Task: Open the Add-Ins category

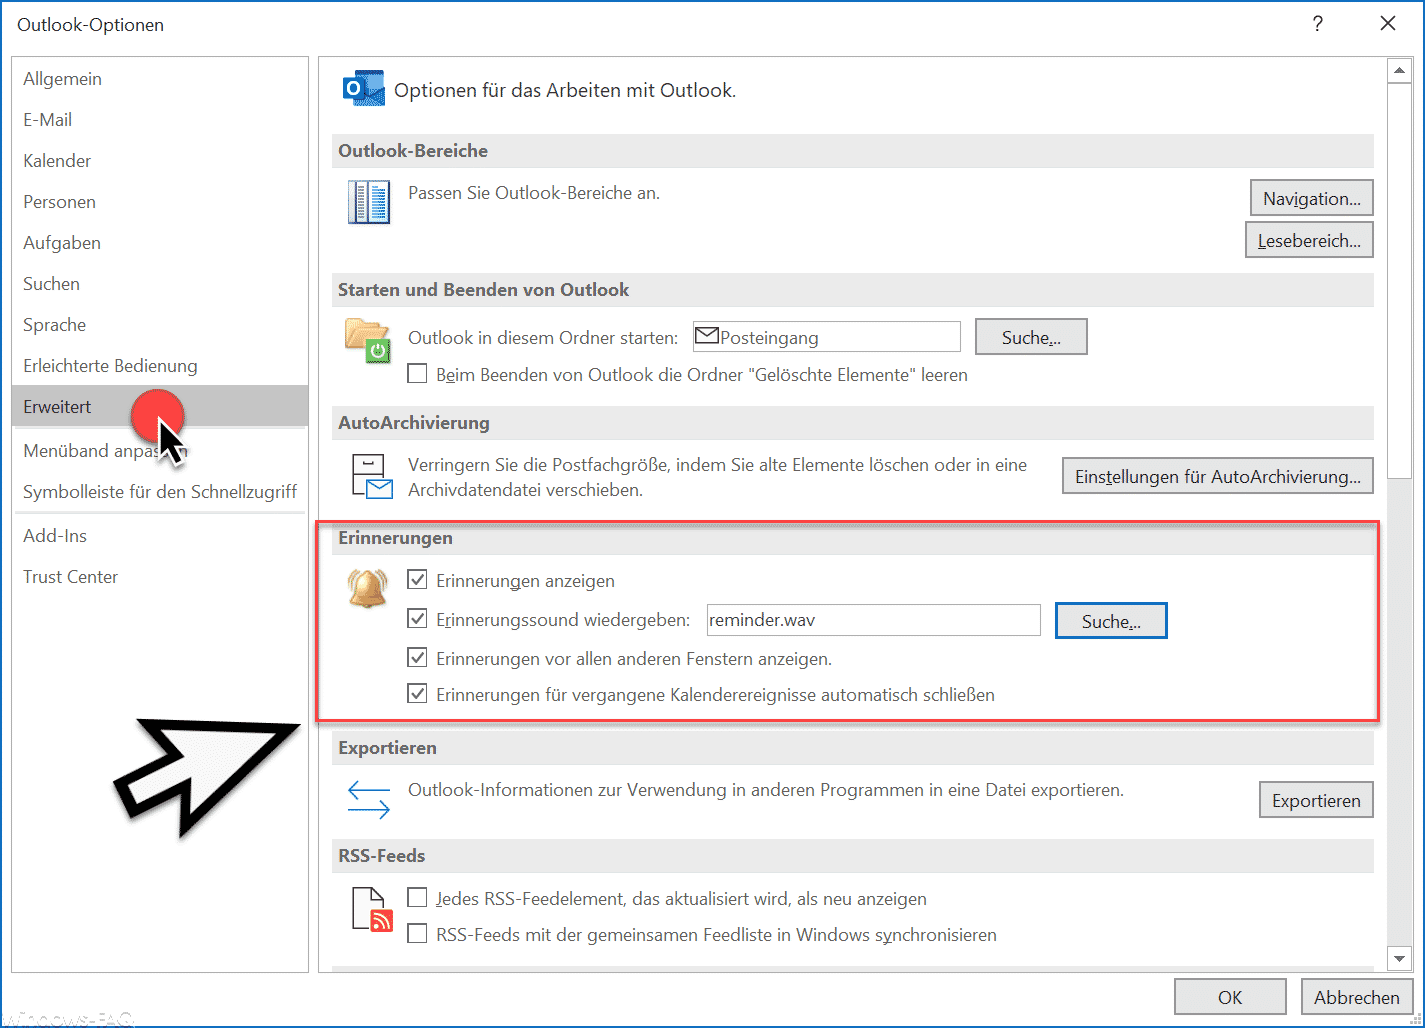Action: click(160, 536)
